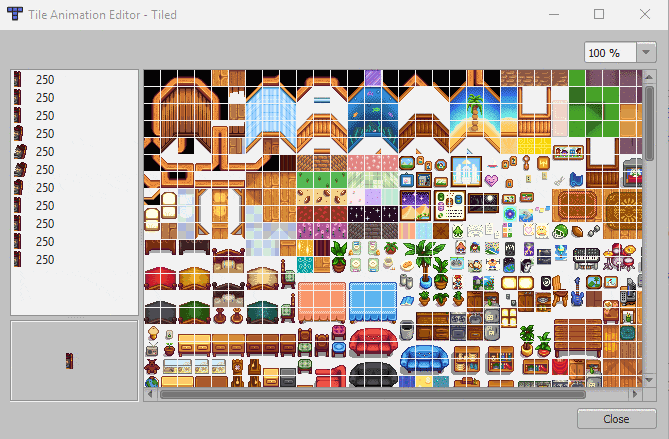Select the grandfather clock with purple face
This screenshot has height=439, width=669.
pyautogui.click(x=237, y=372)
